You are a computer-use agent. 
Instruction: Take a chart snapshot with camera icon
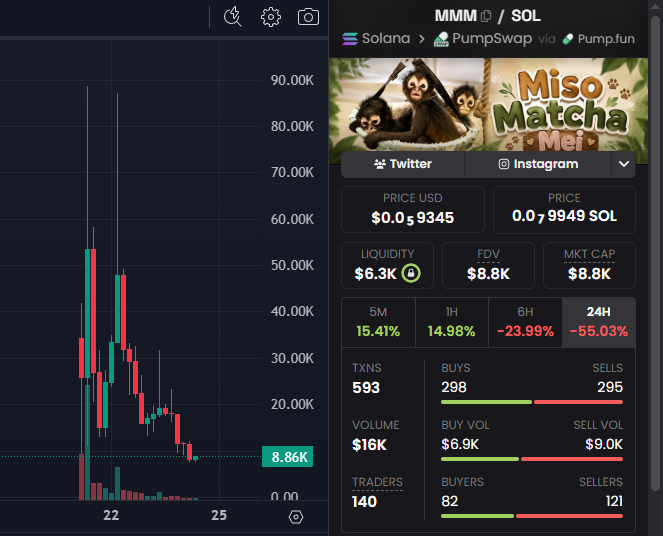click(308, 17)
